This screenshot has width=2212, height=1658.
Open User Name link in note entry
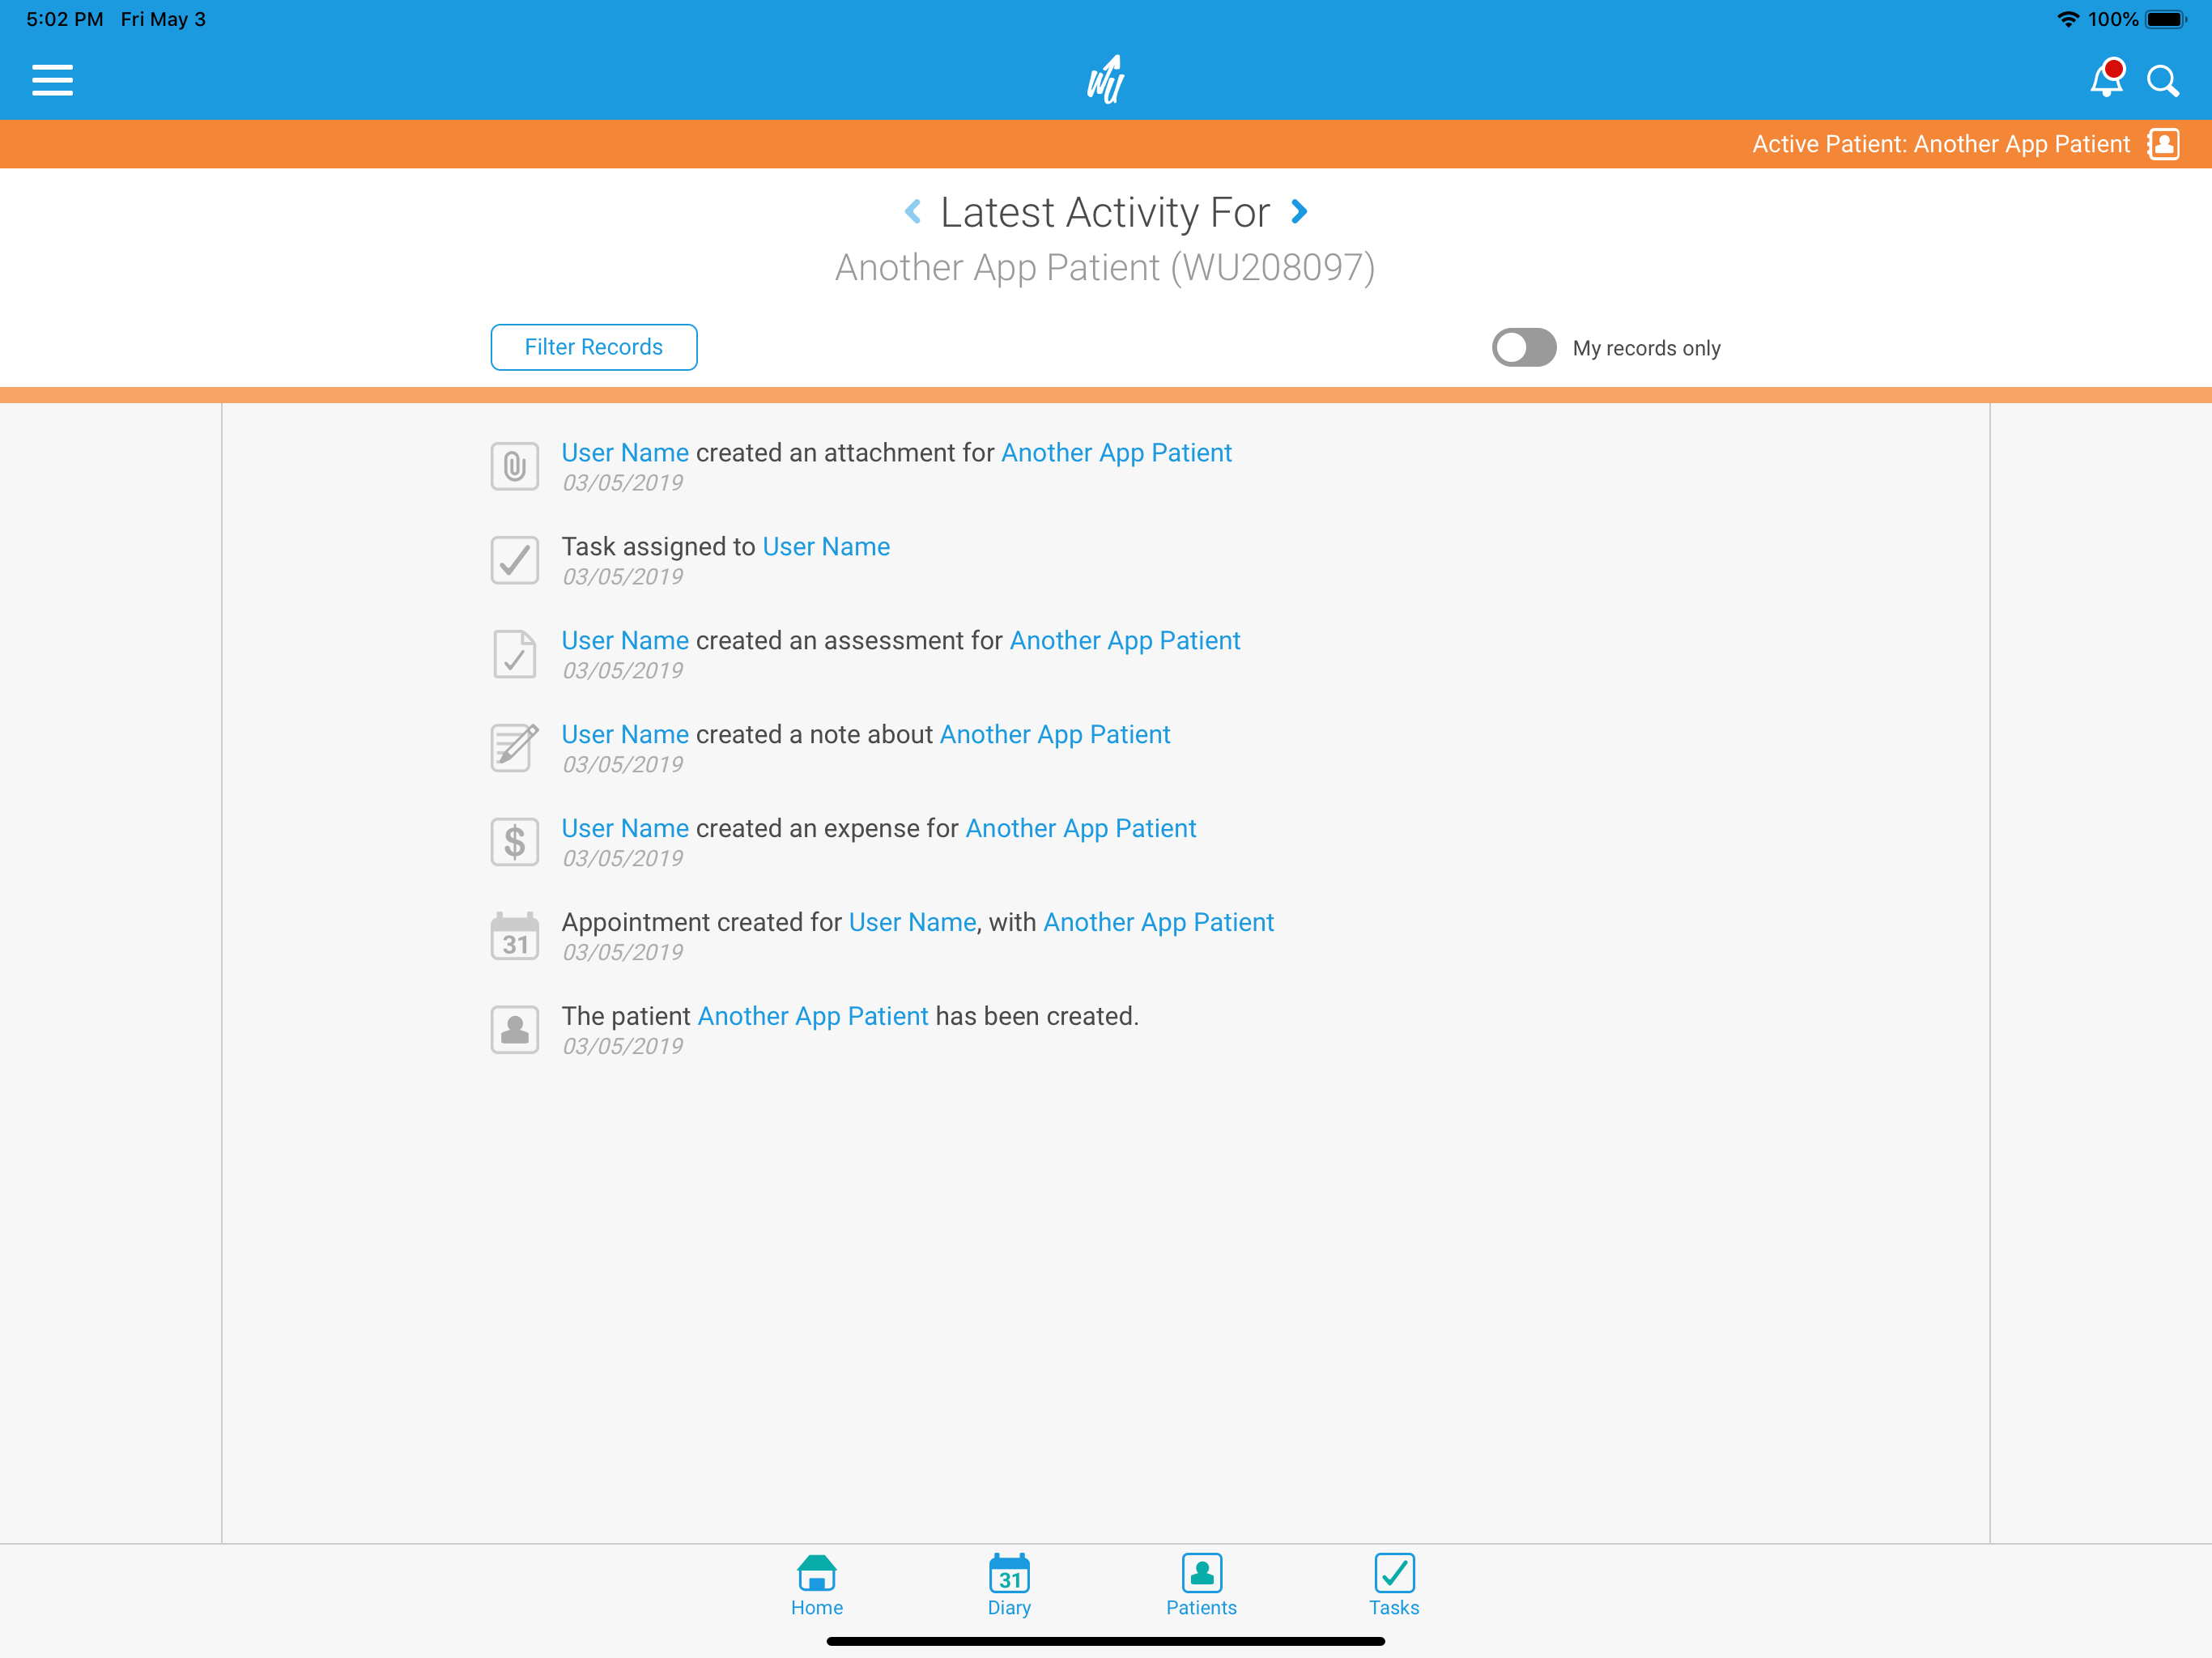625,735
